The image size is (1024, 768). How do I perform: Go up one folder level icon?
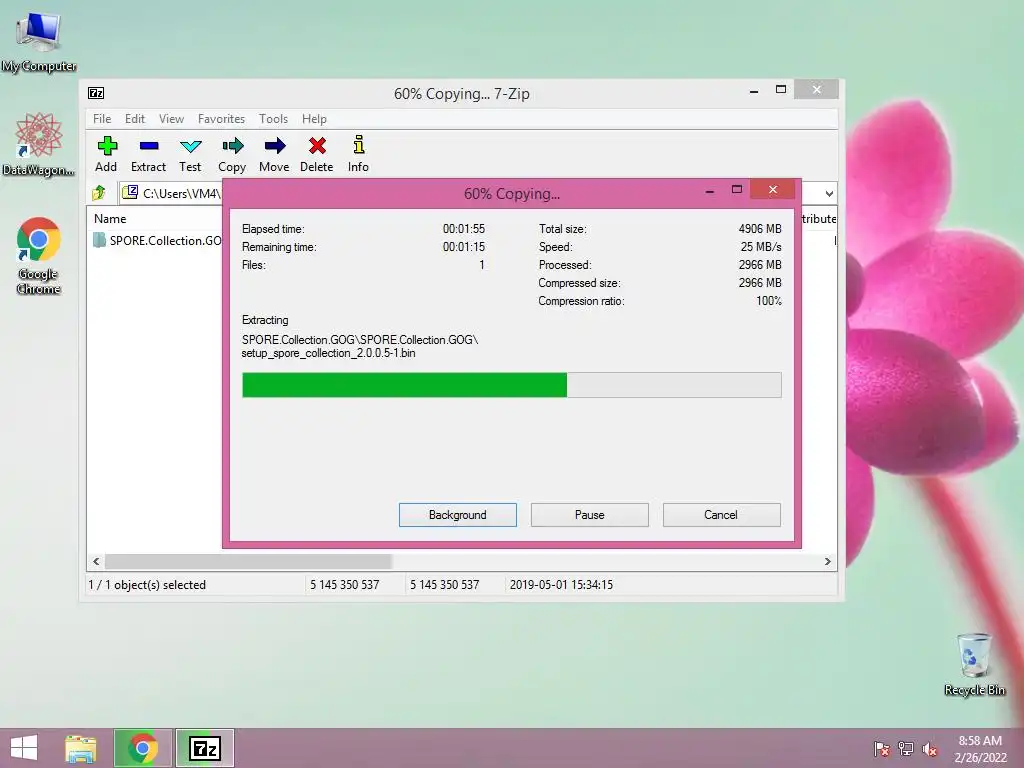click(99, 193)
